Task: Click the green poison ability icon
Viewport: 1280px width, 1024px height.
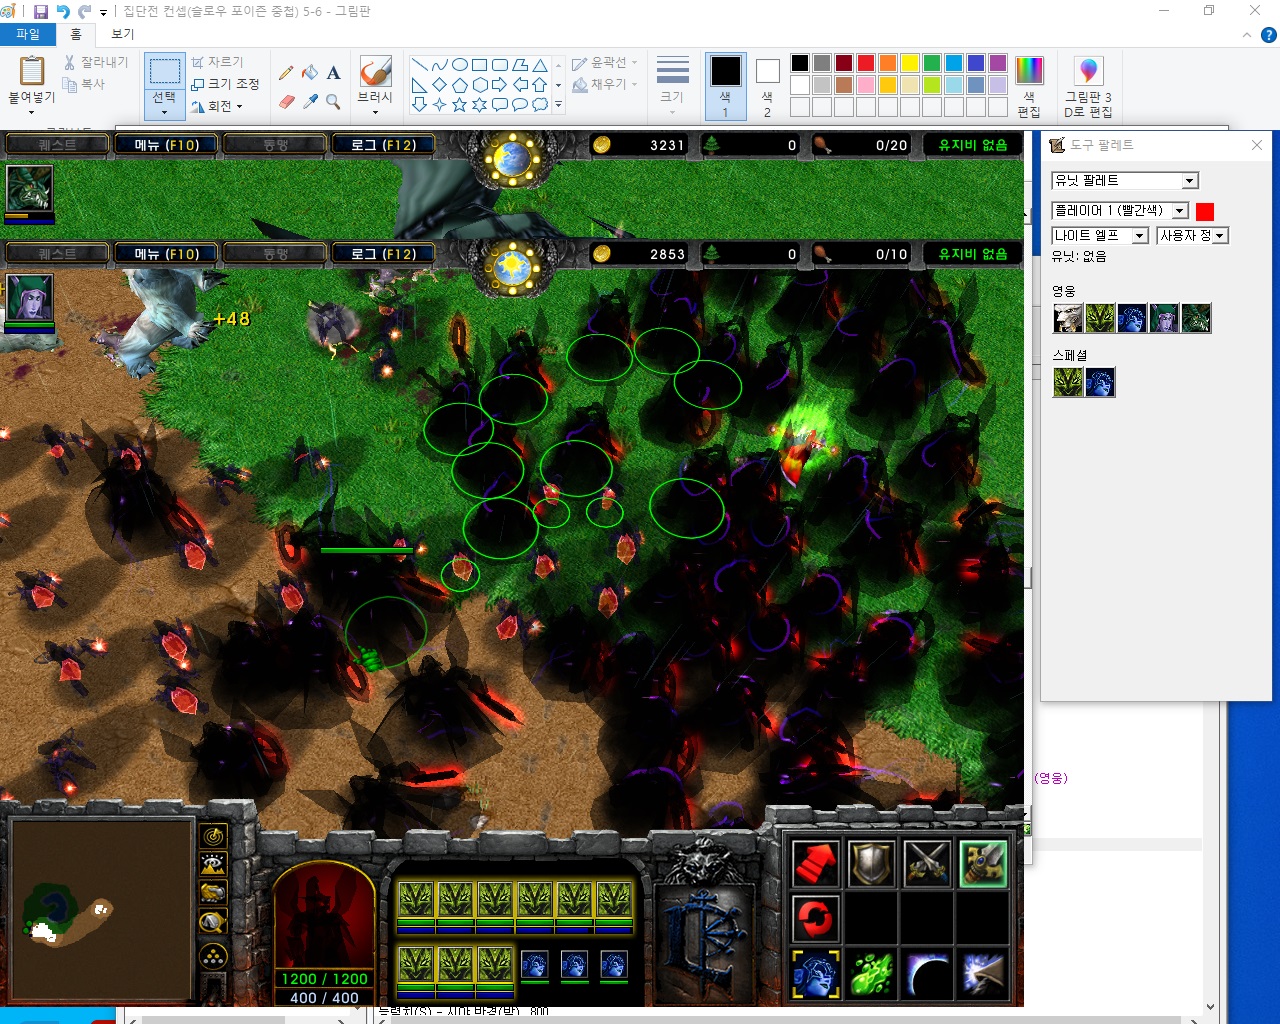Action: click(871, 974)
